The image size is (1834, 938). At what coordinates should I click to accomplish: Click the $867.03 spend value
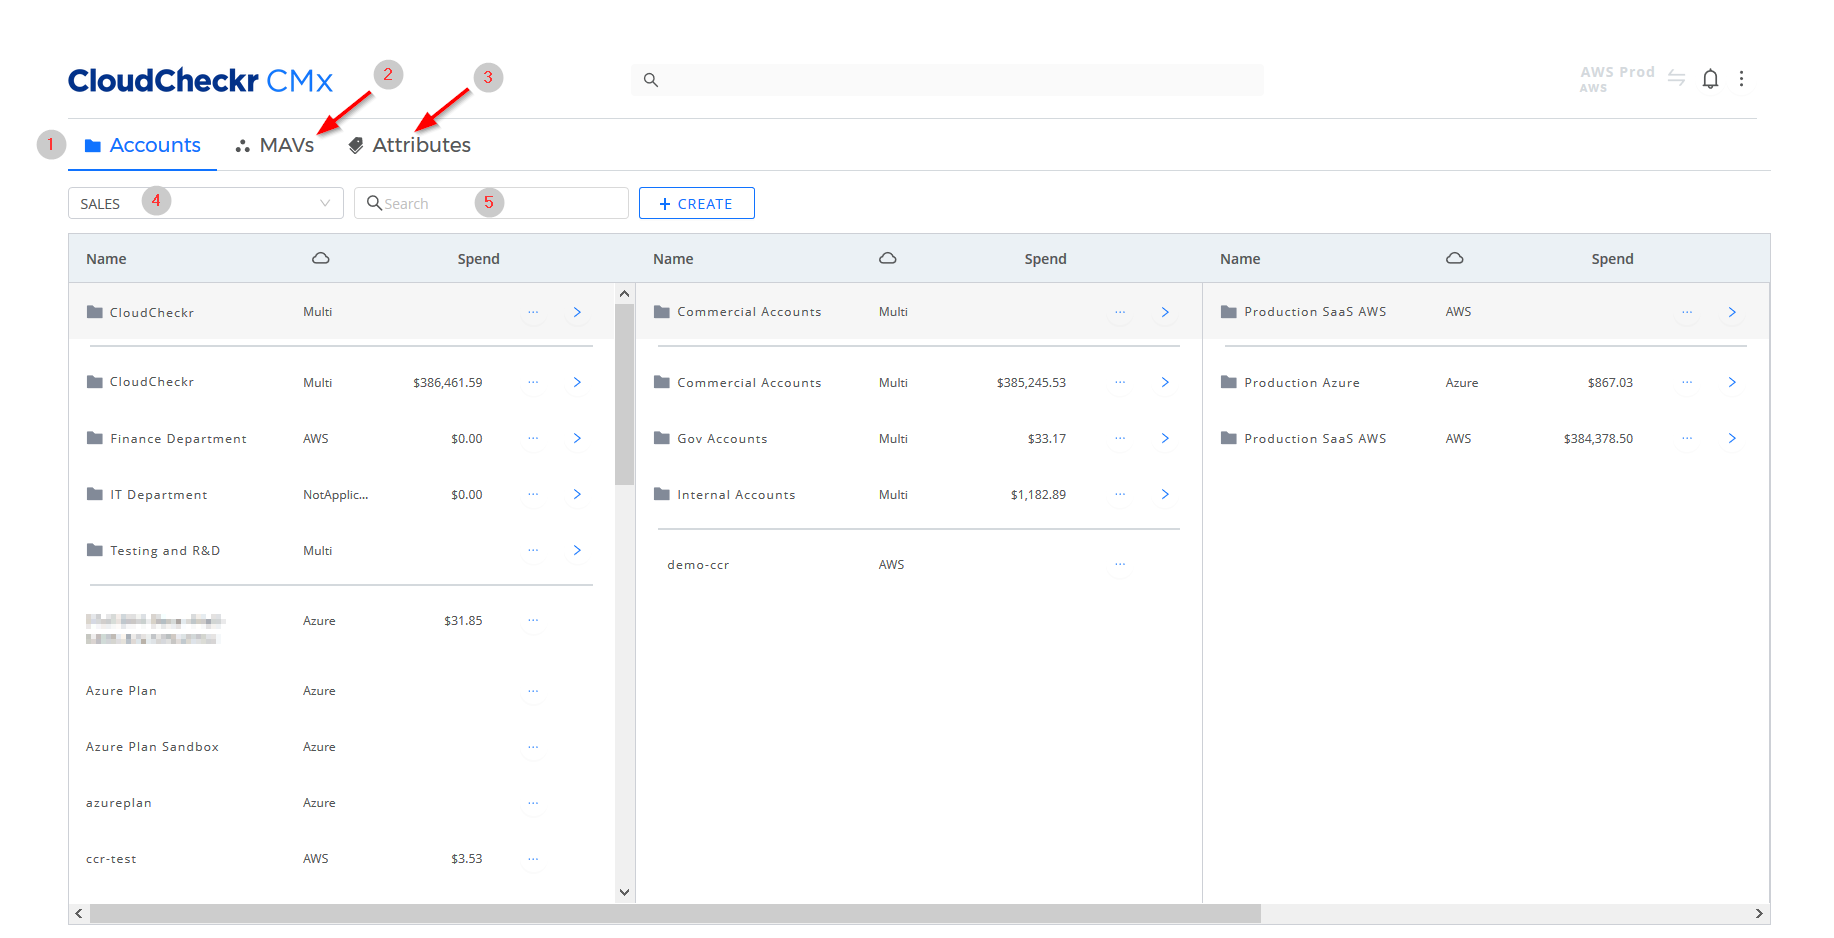[1610, 382]
